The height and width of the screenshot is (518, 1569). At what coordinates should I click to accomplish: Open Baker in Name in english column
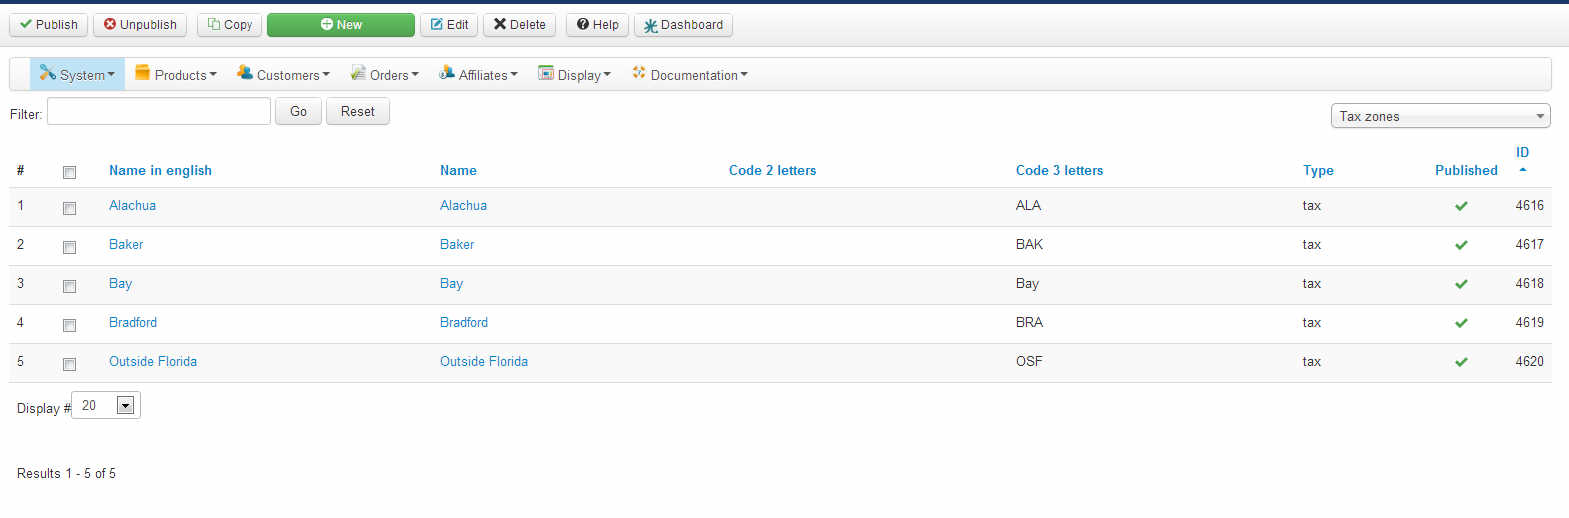[x=126, y=244]
